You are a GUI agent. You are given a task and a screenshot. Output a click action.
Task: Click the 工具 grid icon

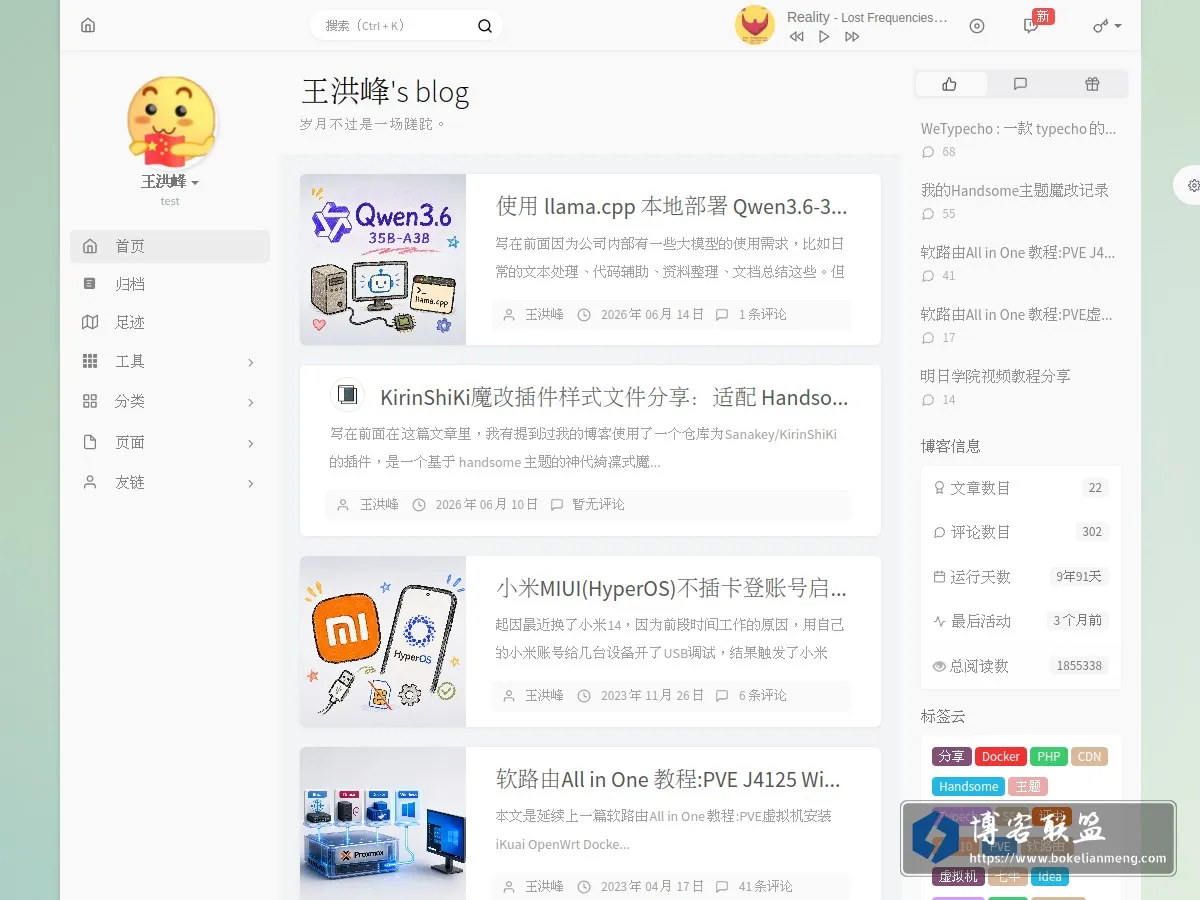pos(90,361)
